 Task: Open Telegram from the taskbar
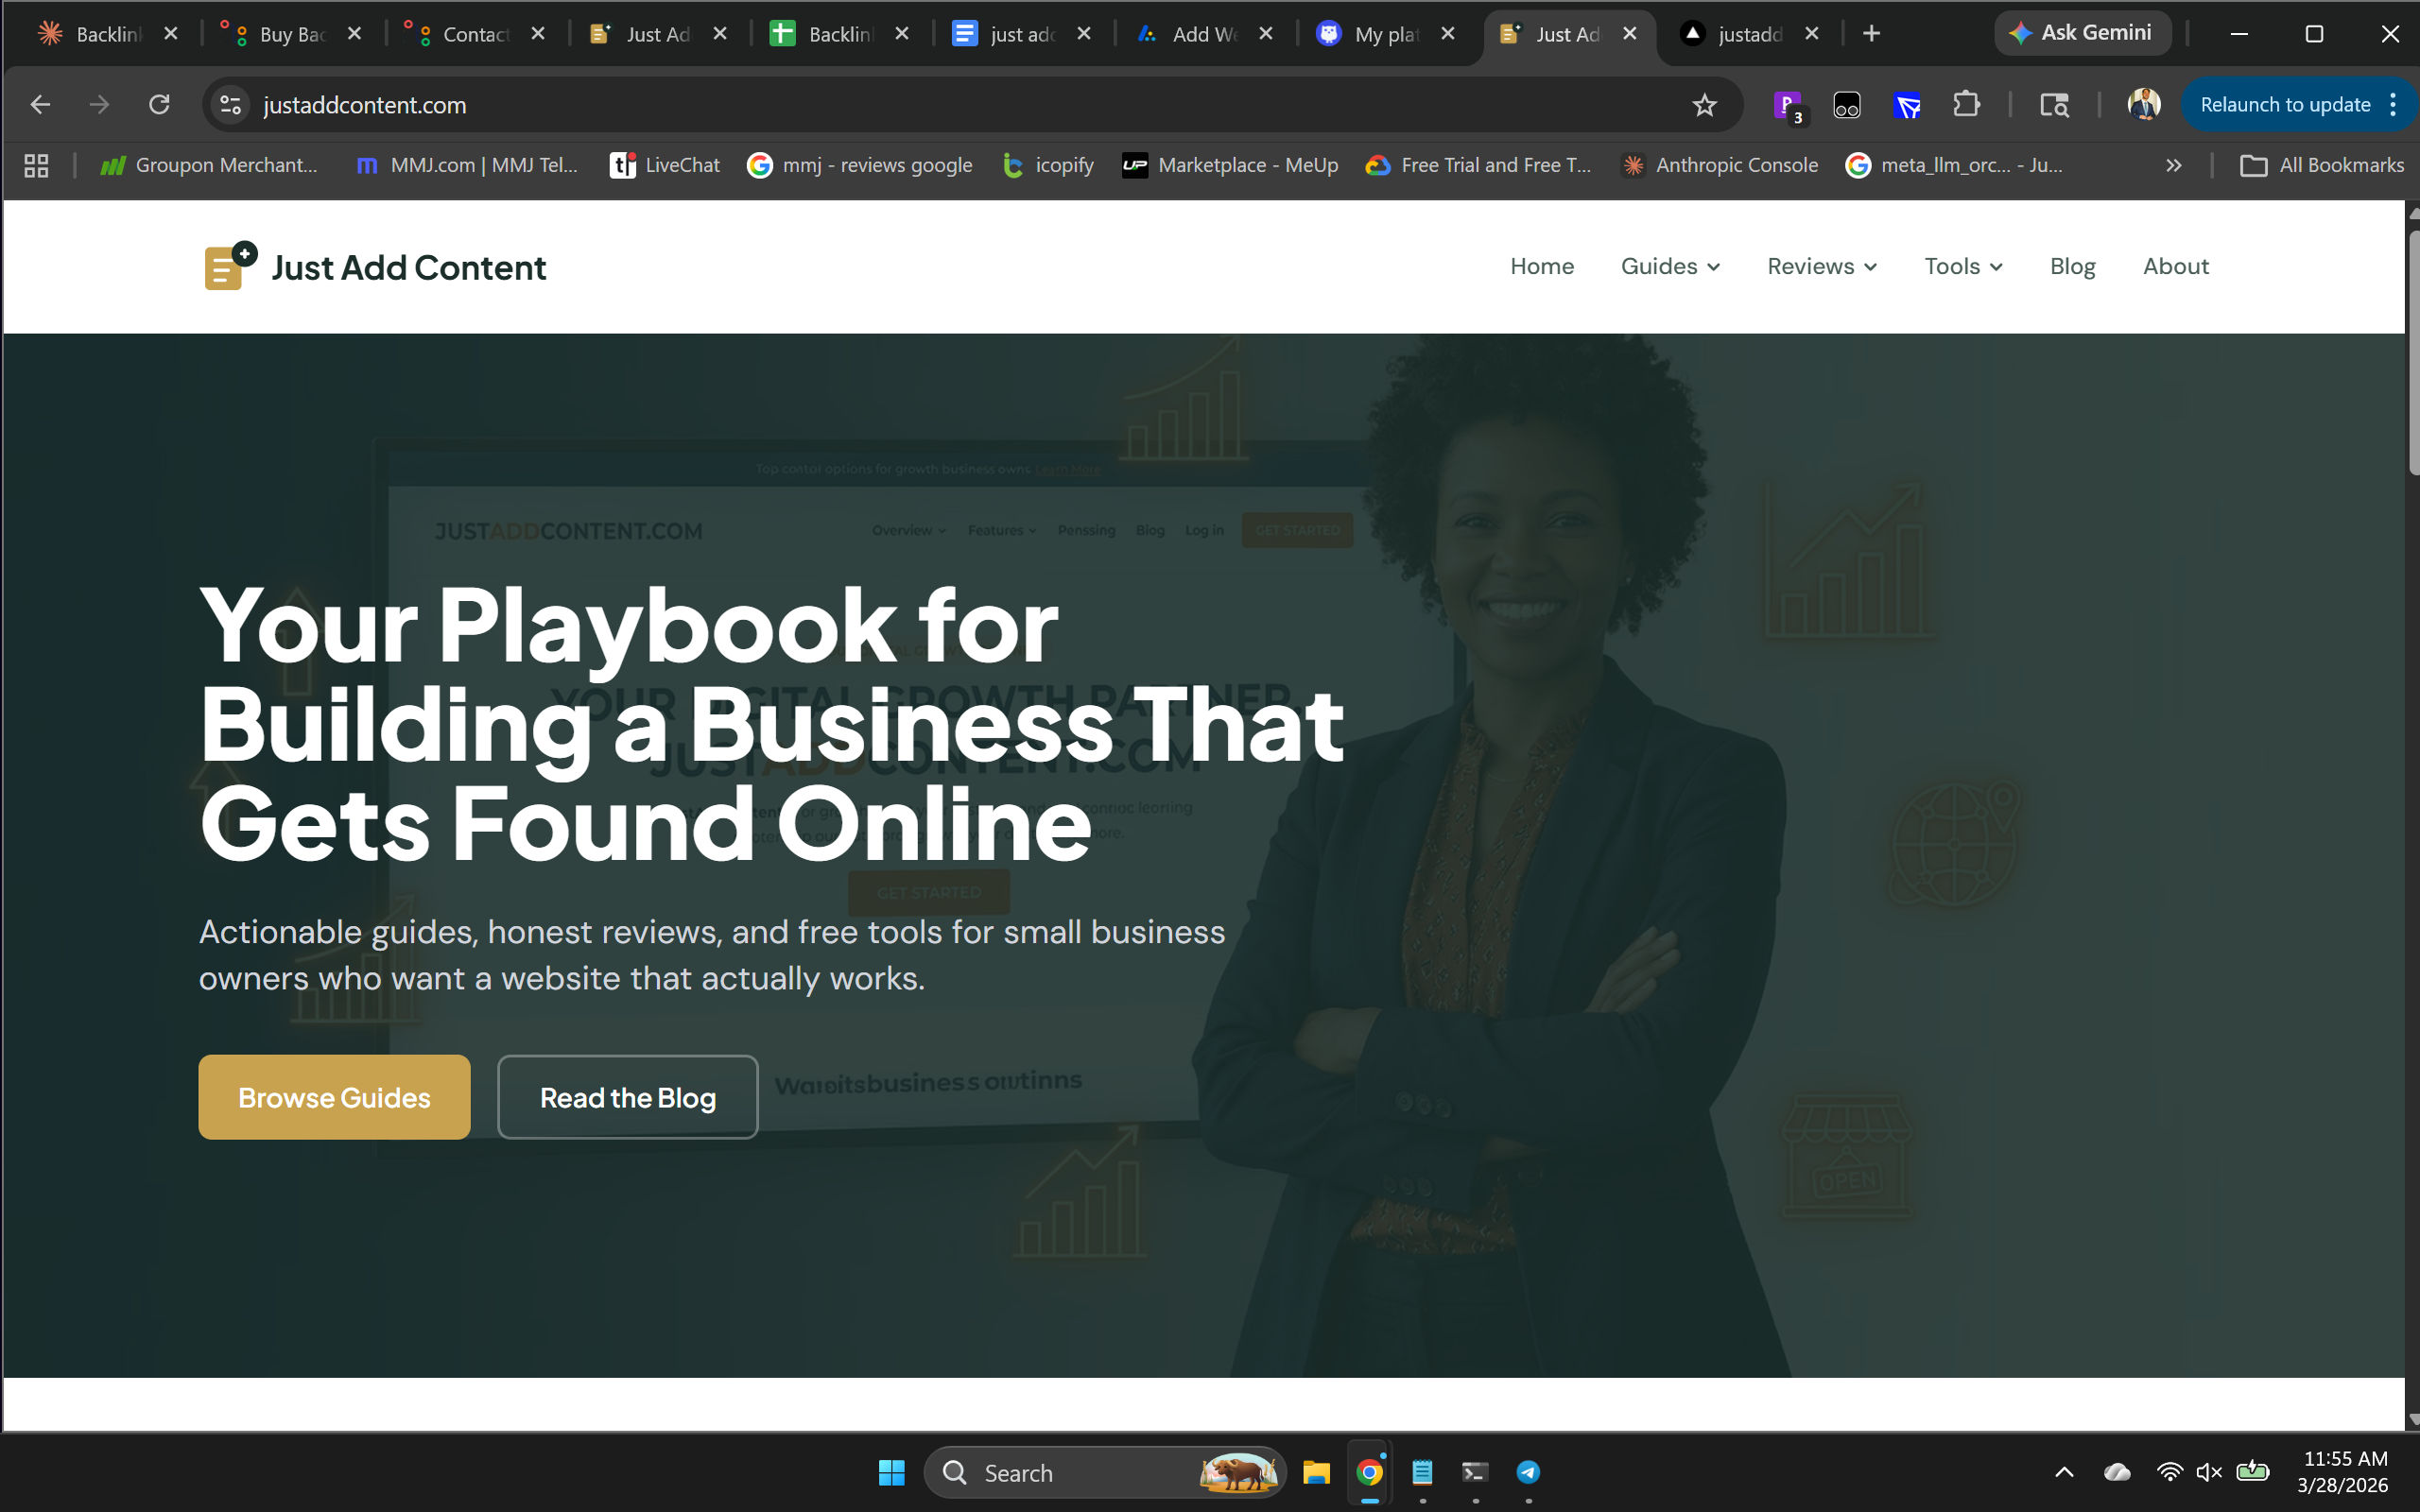point(1528,1472)
